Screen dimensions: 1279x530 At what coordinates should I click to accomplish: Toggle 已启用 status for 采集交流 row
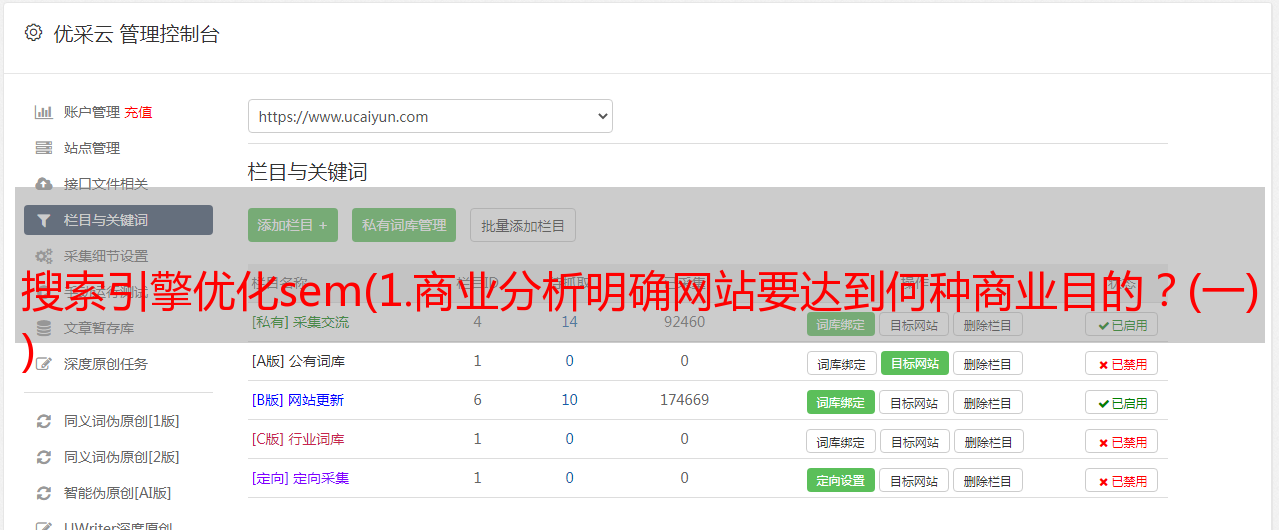click(1121, 324)
